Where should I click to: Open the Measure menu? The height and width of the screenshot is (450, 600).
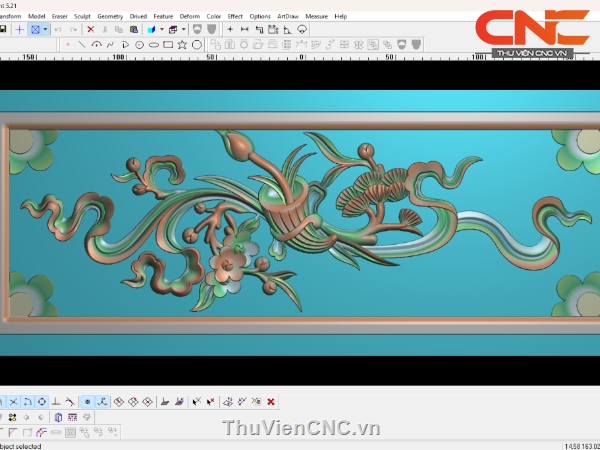click(317, 17)
